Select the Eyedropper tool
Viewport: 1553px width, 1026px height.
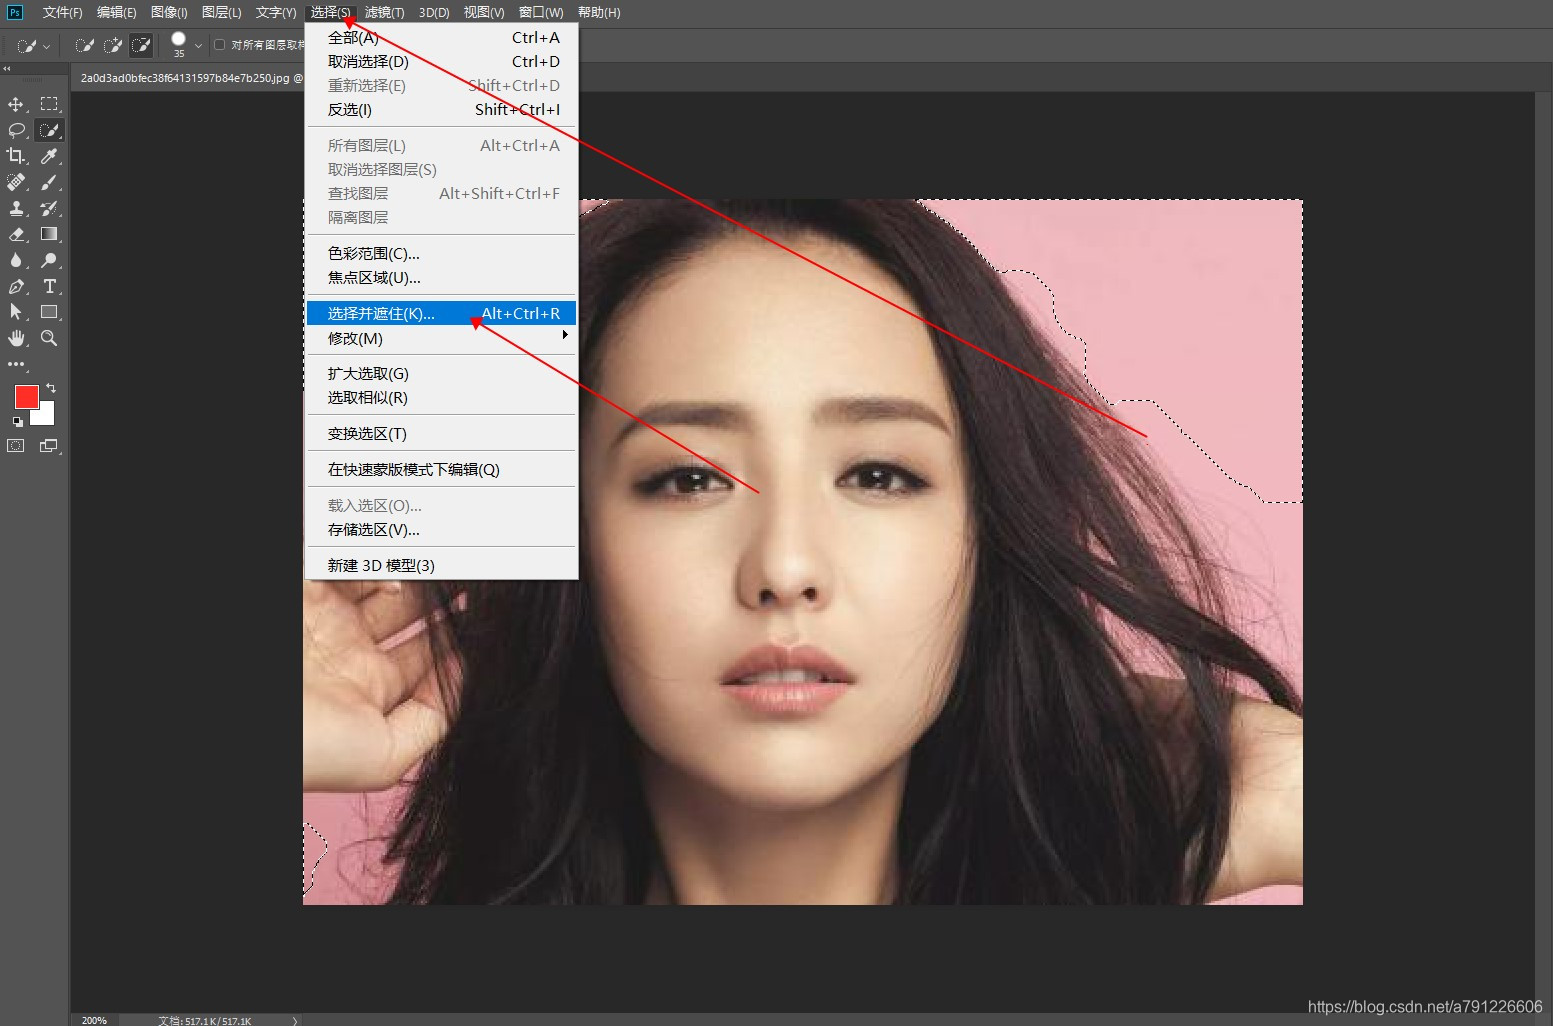[x=49, y=156]
